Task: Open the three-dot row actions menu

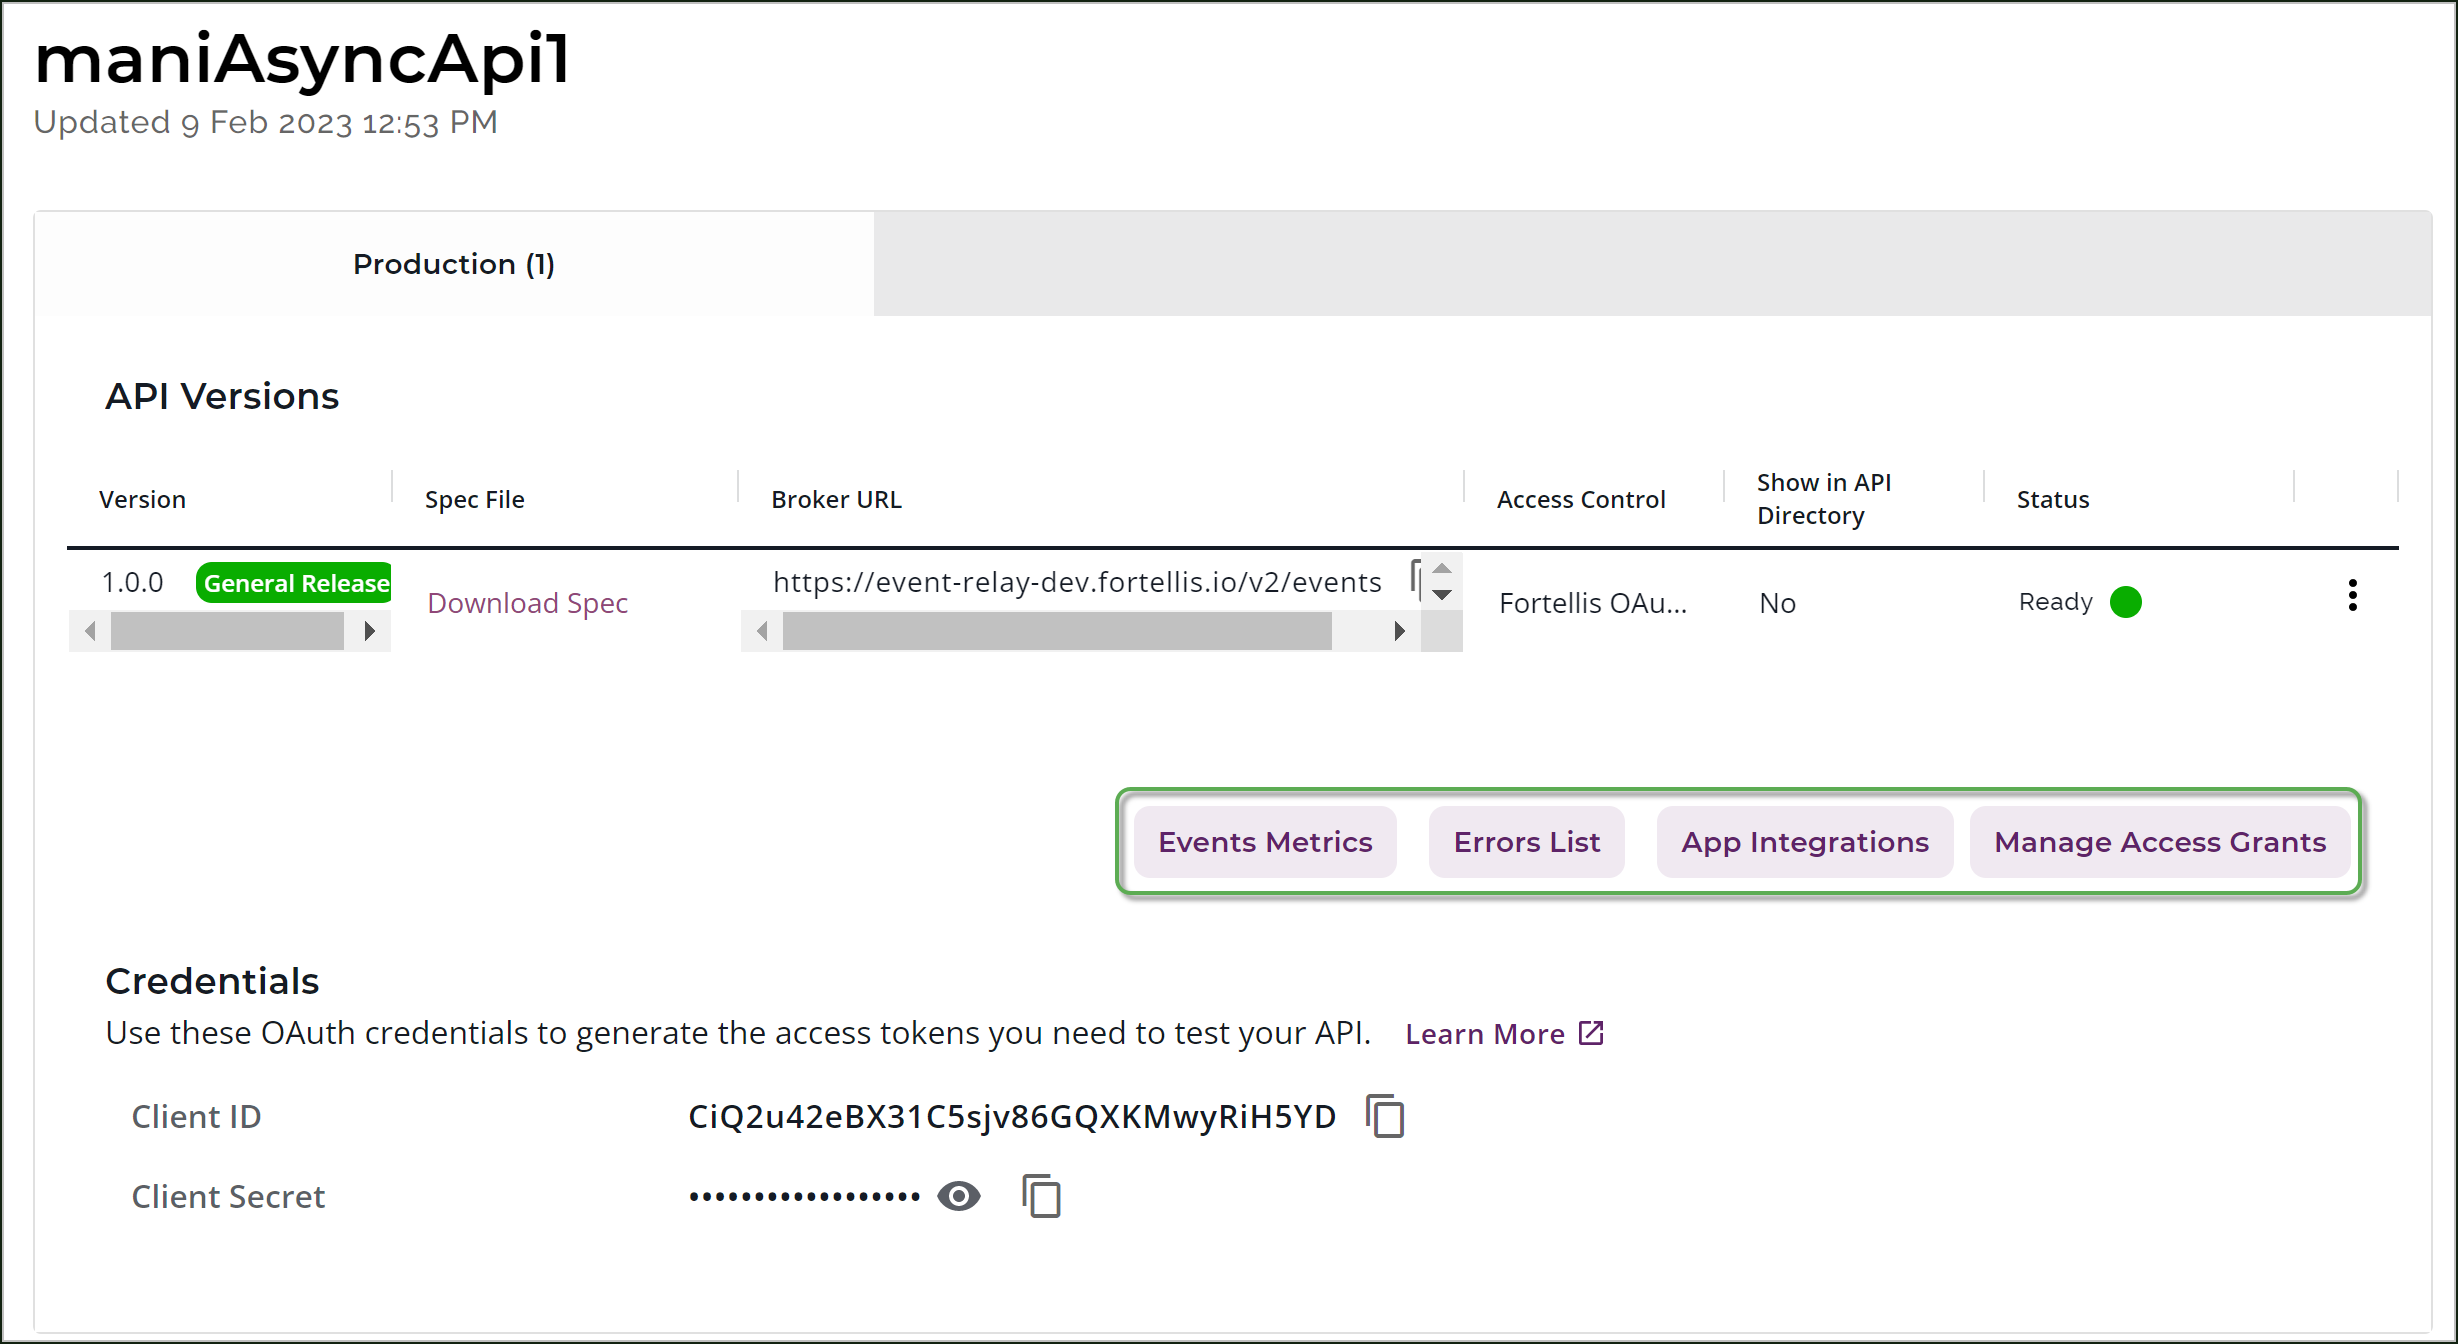Action: 2352,596
